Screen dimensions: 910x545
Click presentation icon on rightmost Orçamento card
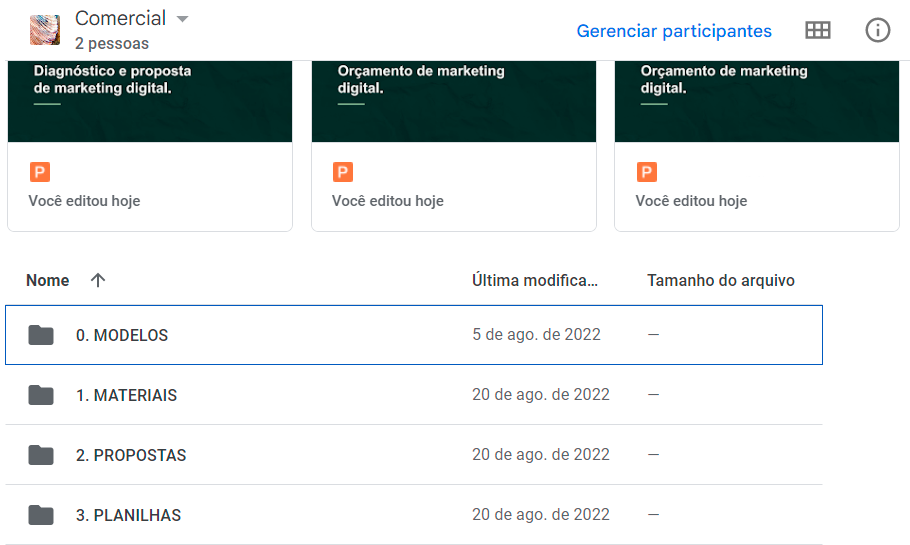pyautogui.click(x=647, y=172)
